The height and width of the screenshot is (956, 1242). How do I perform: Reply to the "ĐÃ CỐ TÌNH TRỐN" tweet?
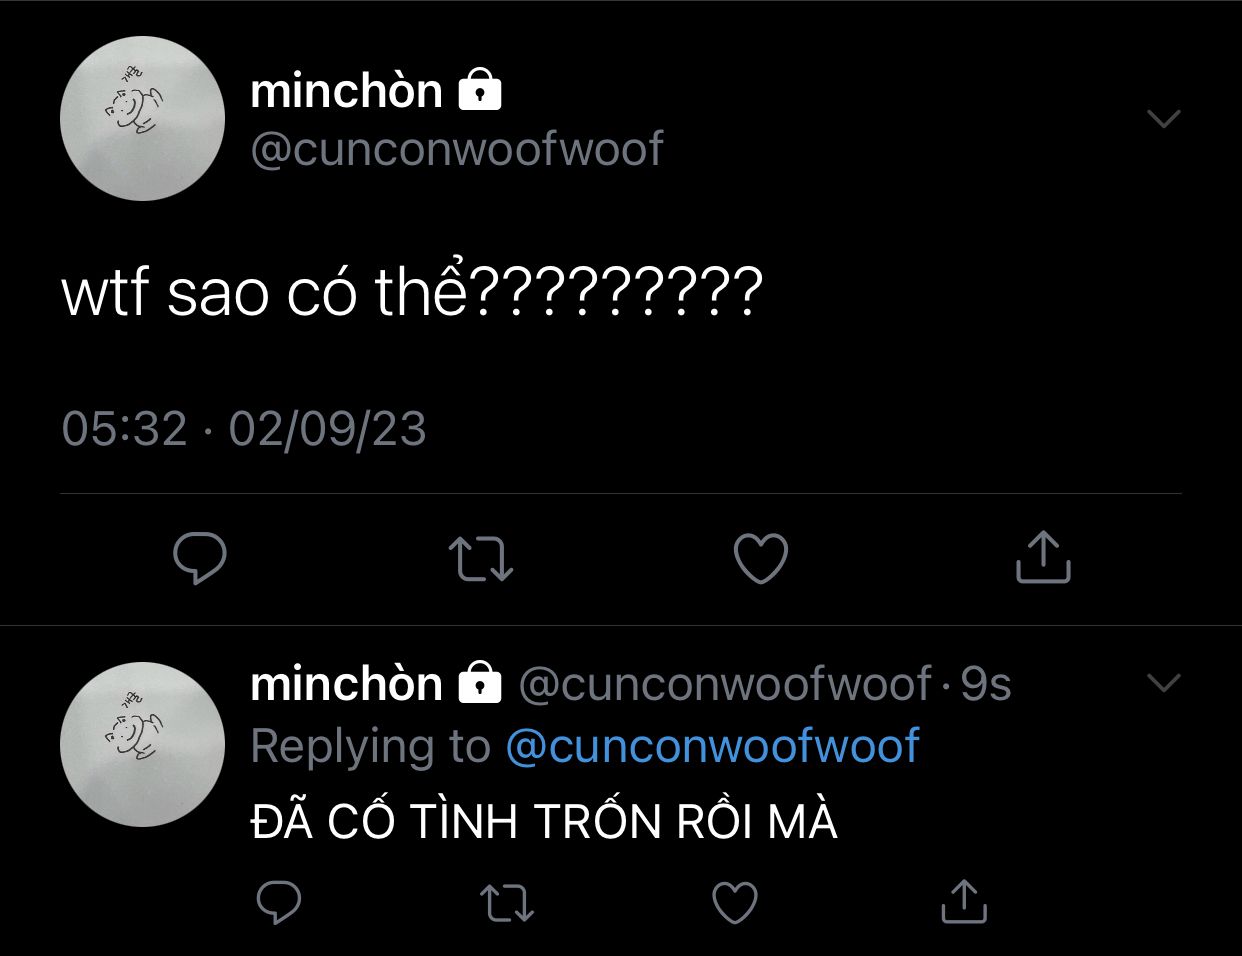click(x=279, y=902)
